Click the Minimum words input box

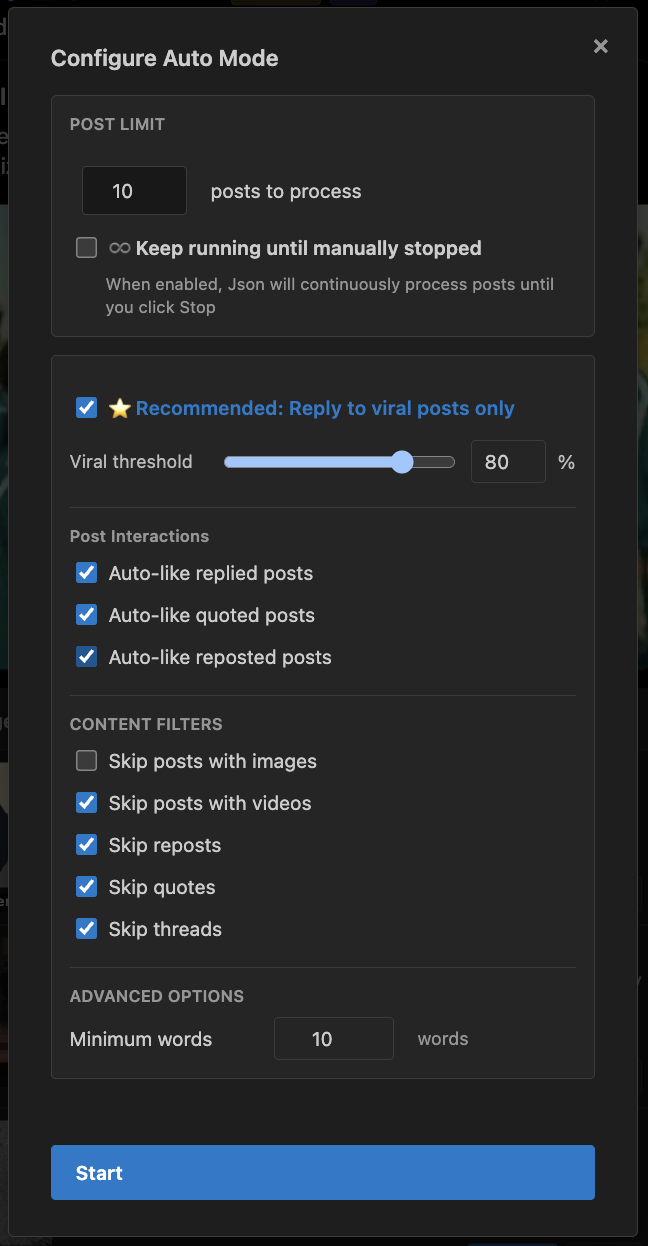[333, 1038]
